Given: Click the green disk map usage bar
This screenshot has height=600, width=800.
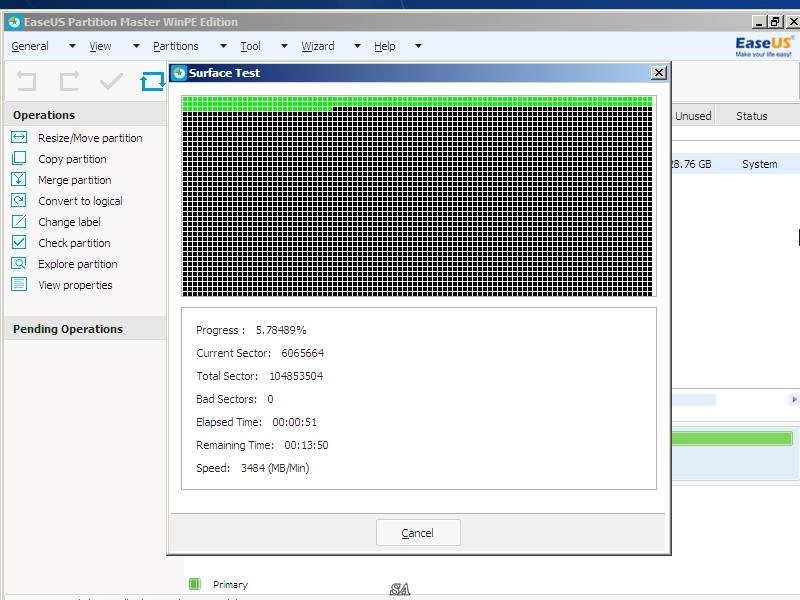Looking at the screenshot, I should 732,438.
